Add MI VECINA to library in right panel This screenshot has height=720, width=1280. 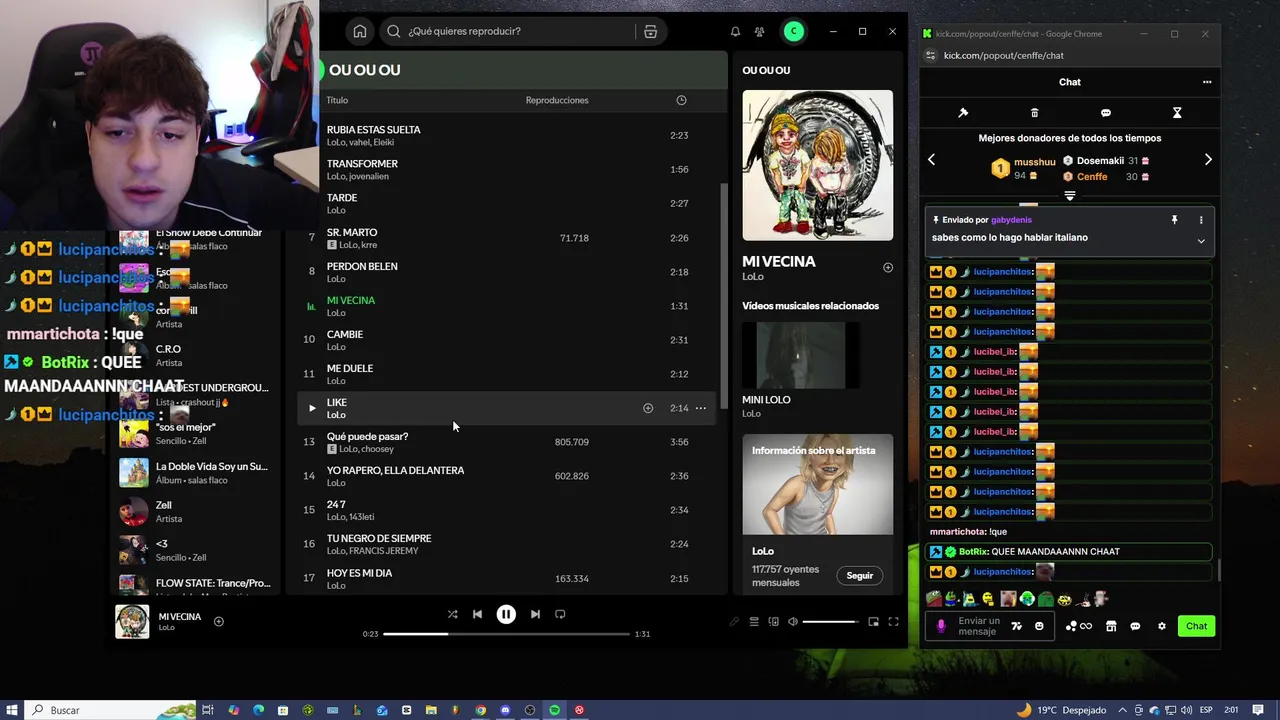(888, 268)
